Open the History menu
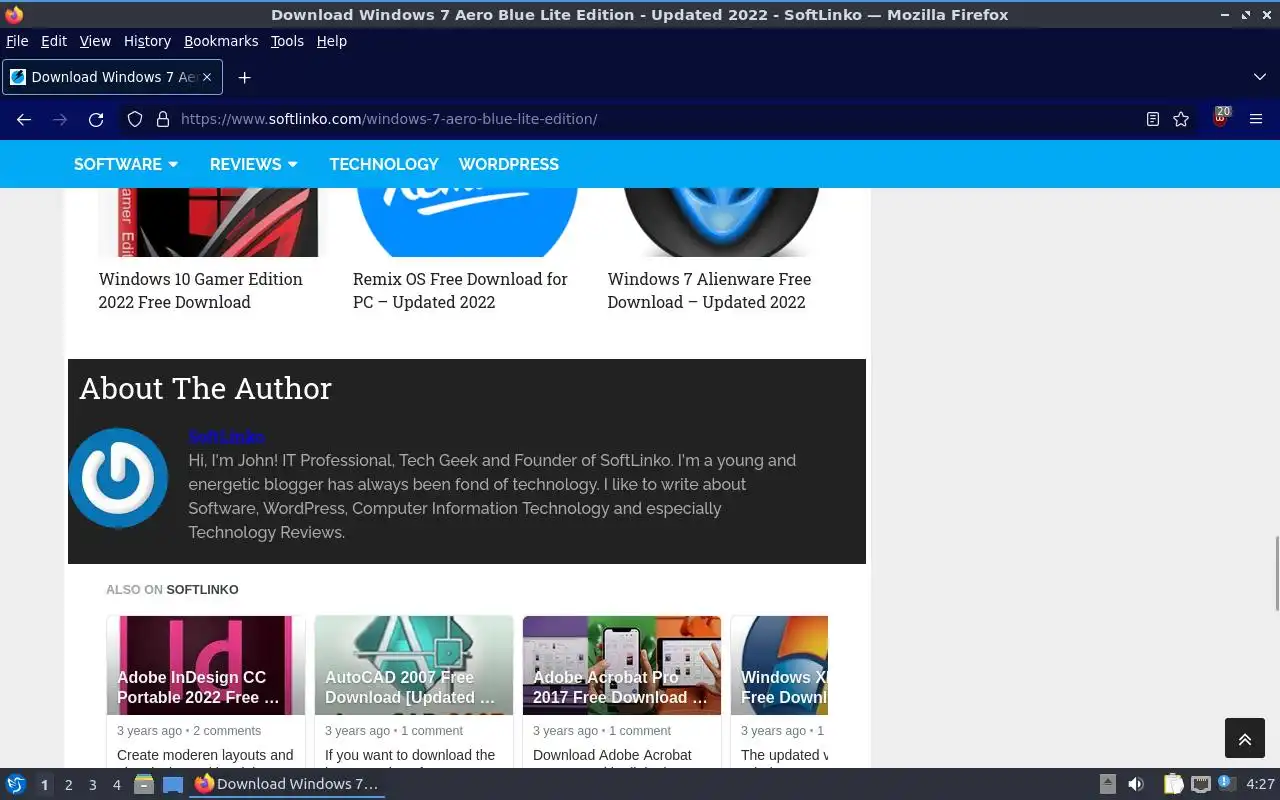Image resolution: width=1280 pixels, height=800 pixels. 147,41
